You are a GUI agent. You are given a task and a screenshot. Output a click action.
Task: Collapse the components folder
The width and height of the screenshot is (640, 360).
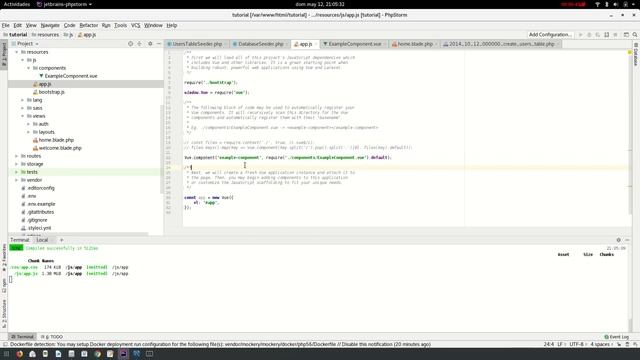(x=29, y=68)
